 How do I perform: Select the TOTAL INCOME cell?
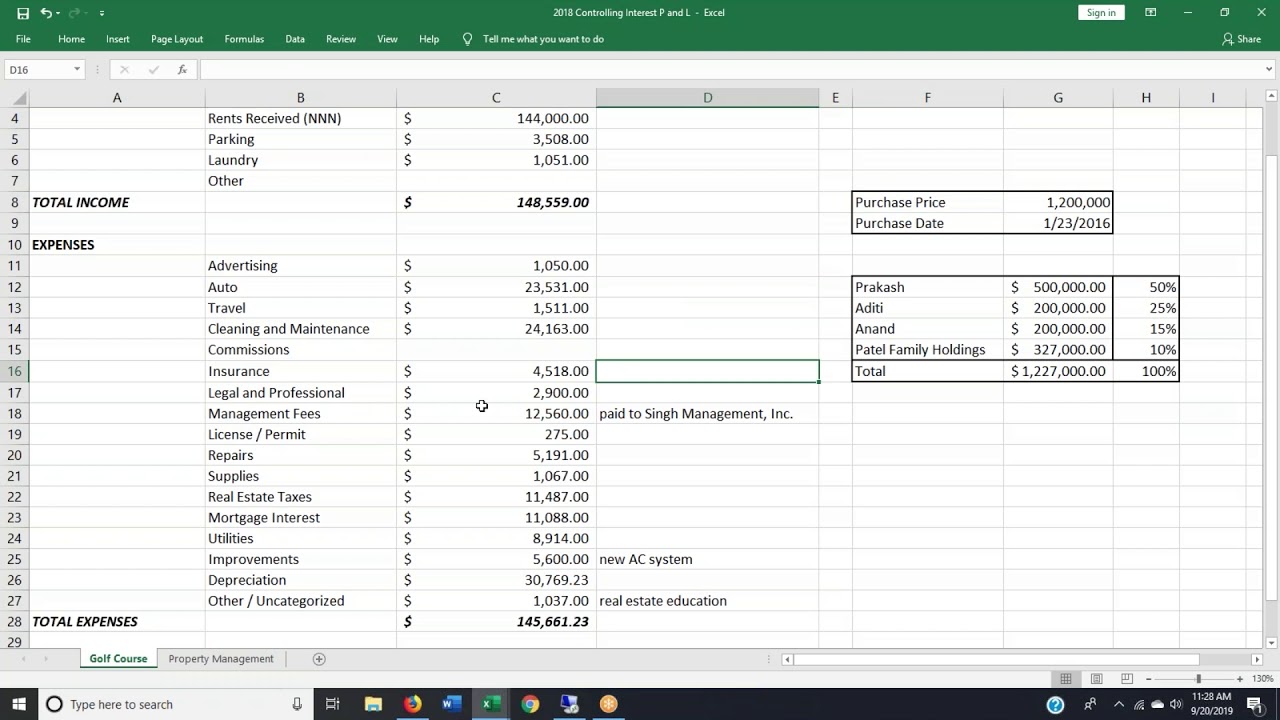117,202
